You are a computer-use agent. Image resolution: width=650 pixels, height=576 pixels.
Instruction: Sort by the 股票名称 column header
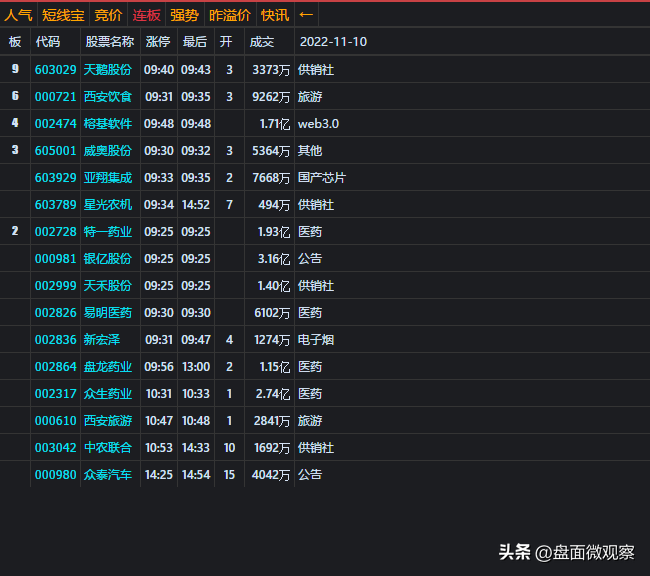(x=109, y=41)
